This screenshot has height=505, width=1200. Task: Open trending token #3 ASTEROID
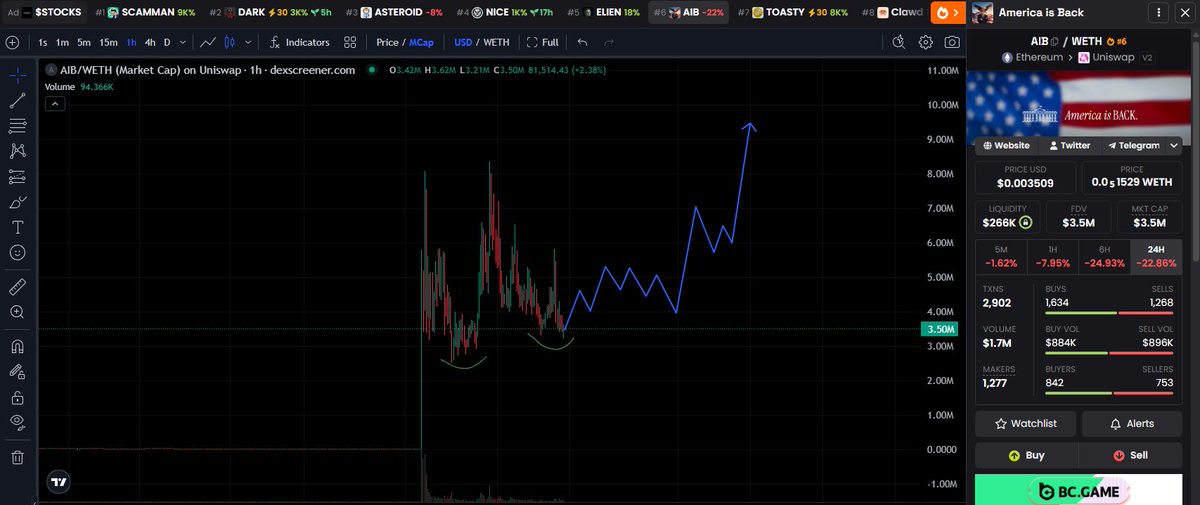click(394, 13)
